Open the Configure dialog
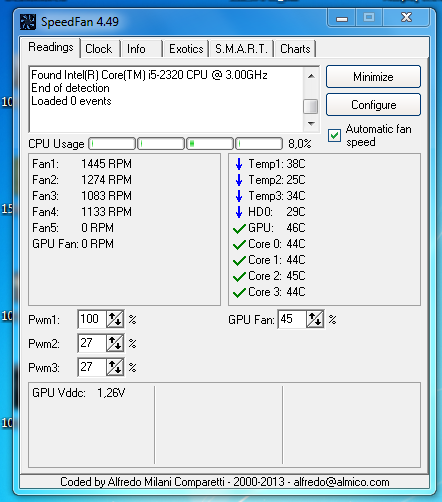Image resolution: width=442 pixels, height=502 pixels. [373, 105]
